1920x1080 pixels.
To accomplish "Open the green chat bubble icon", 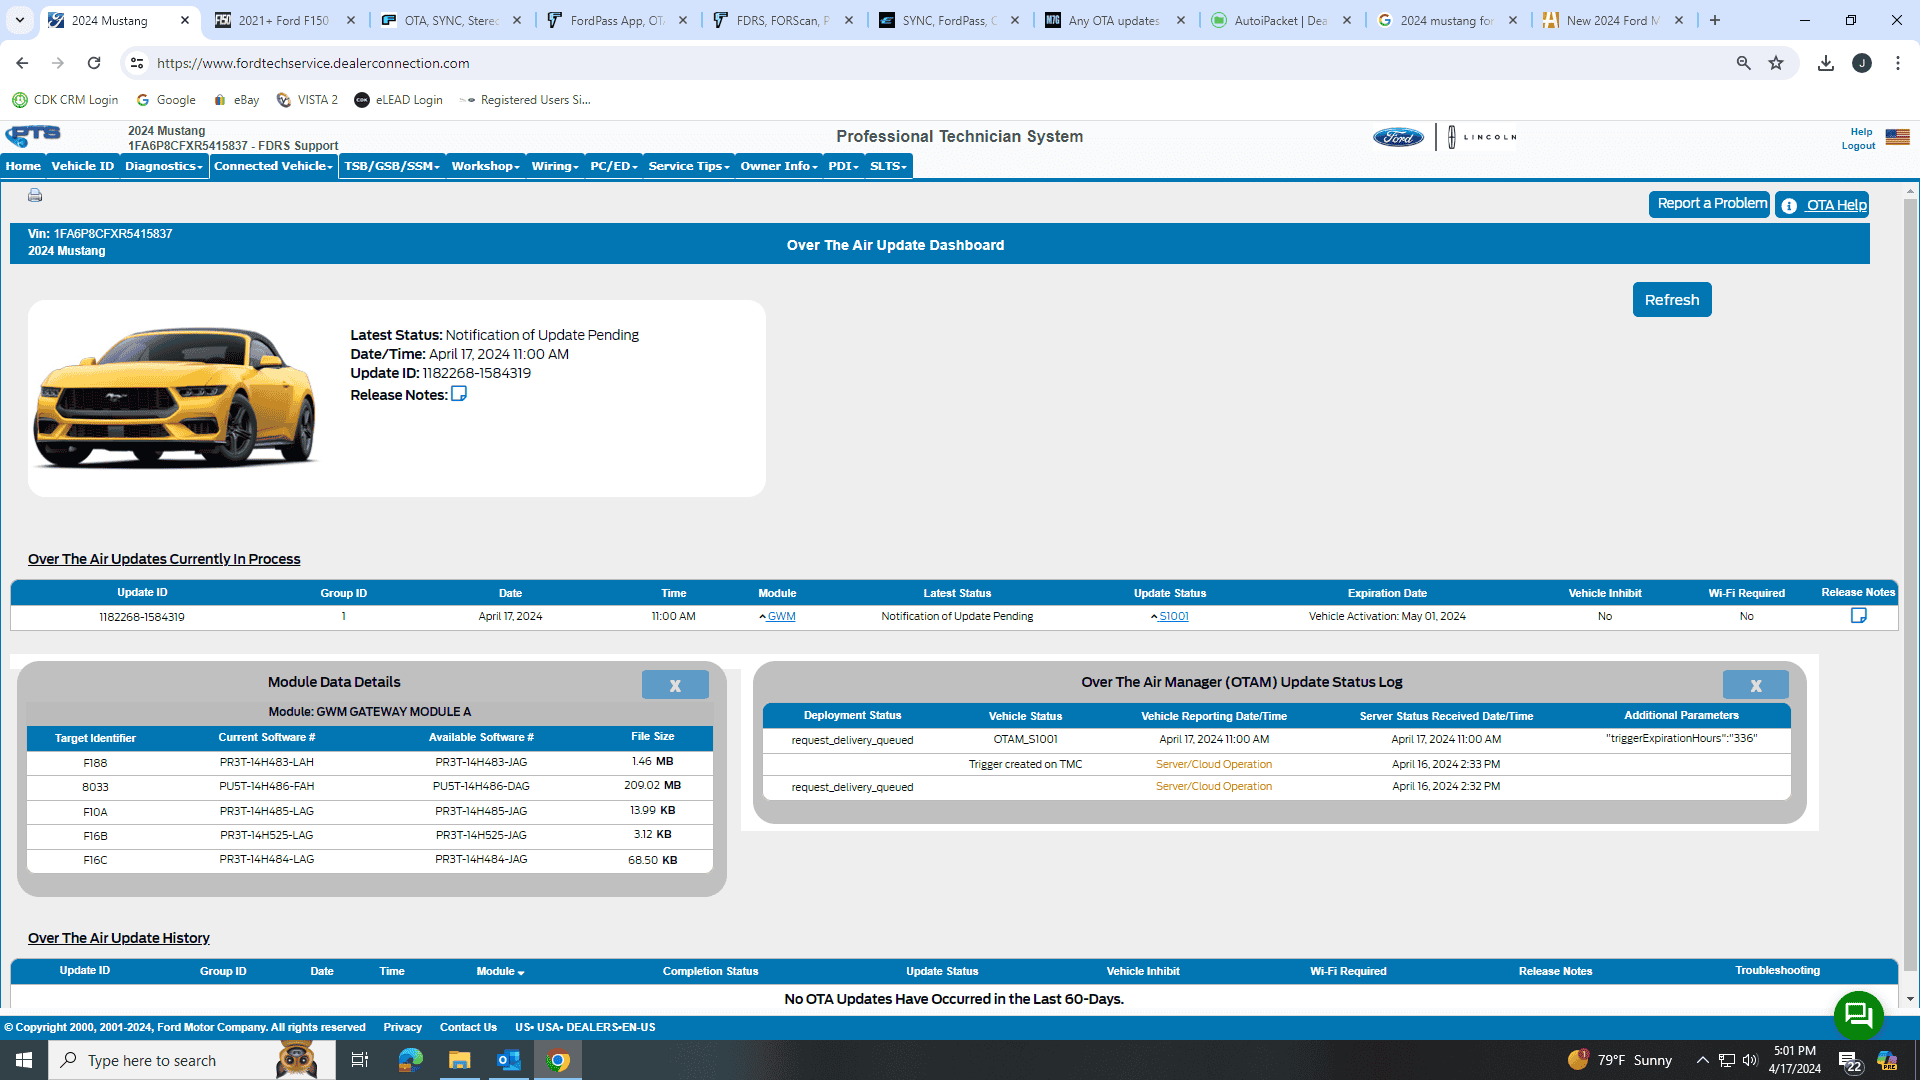I will coord(1858,1015).
